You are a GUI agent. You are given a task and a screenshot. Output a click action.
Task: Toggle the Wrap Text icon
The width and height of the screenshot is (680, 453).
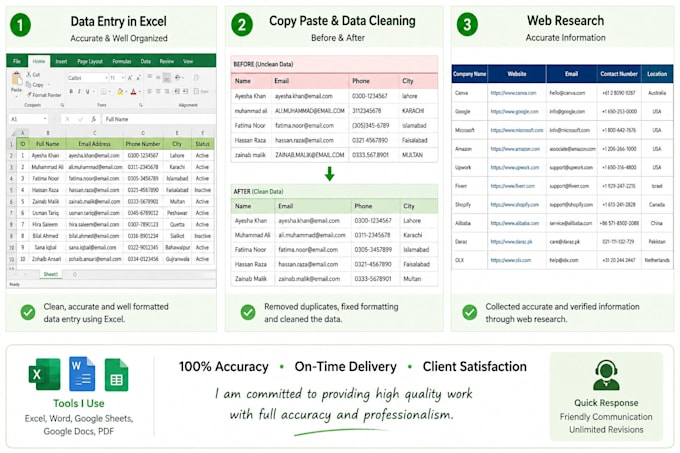[x=196, y=77]
